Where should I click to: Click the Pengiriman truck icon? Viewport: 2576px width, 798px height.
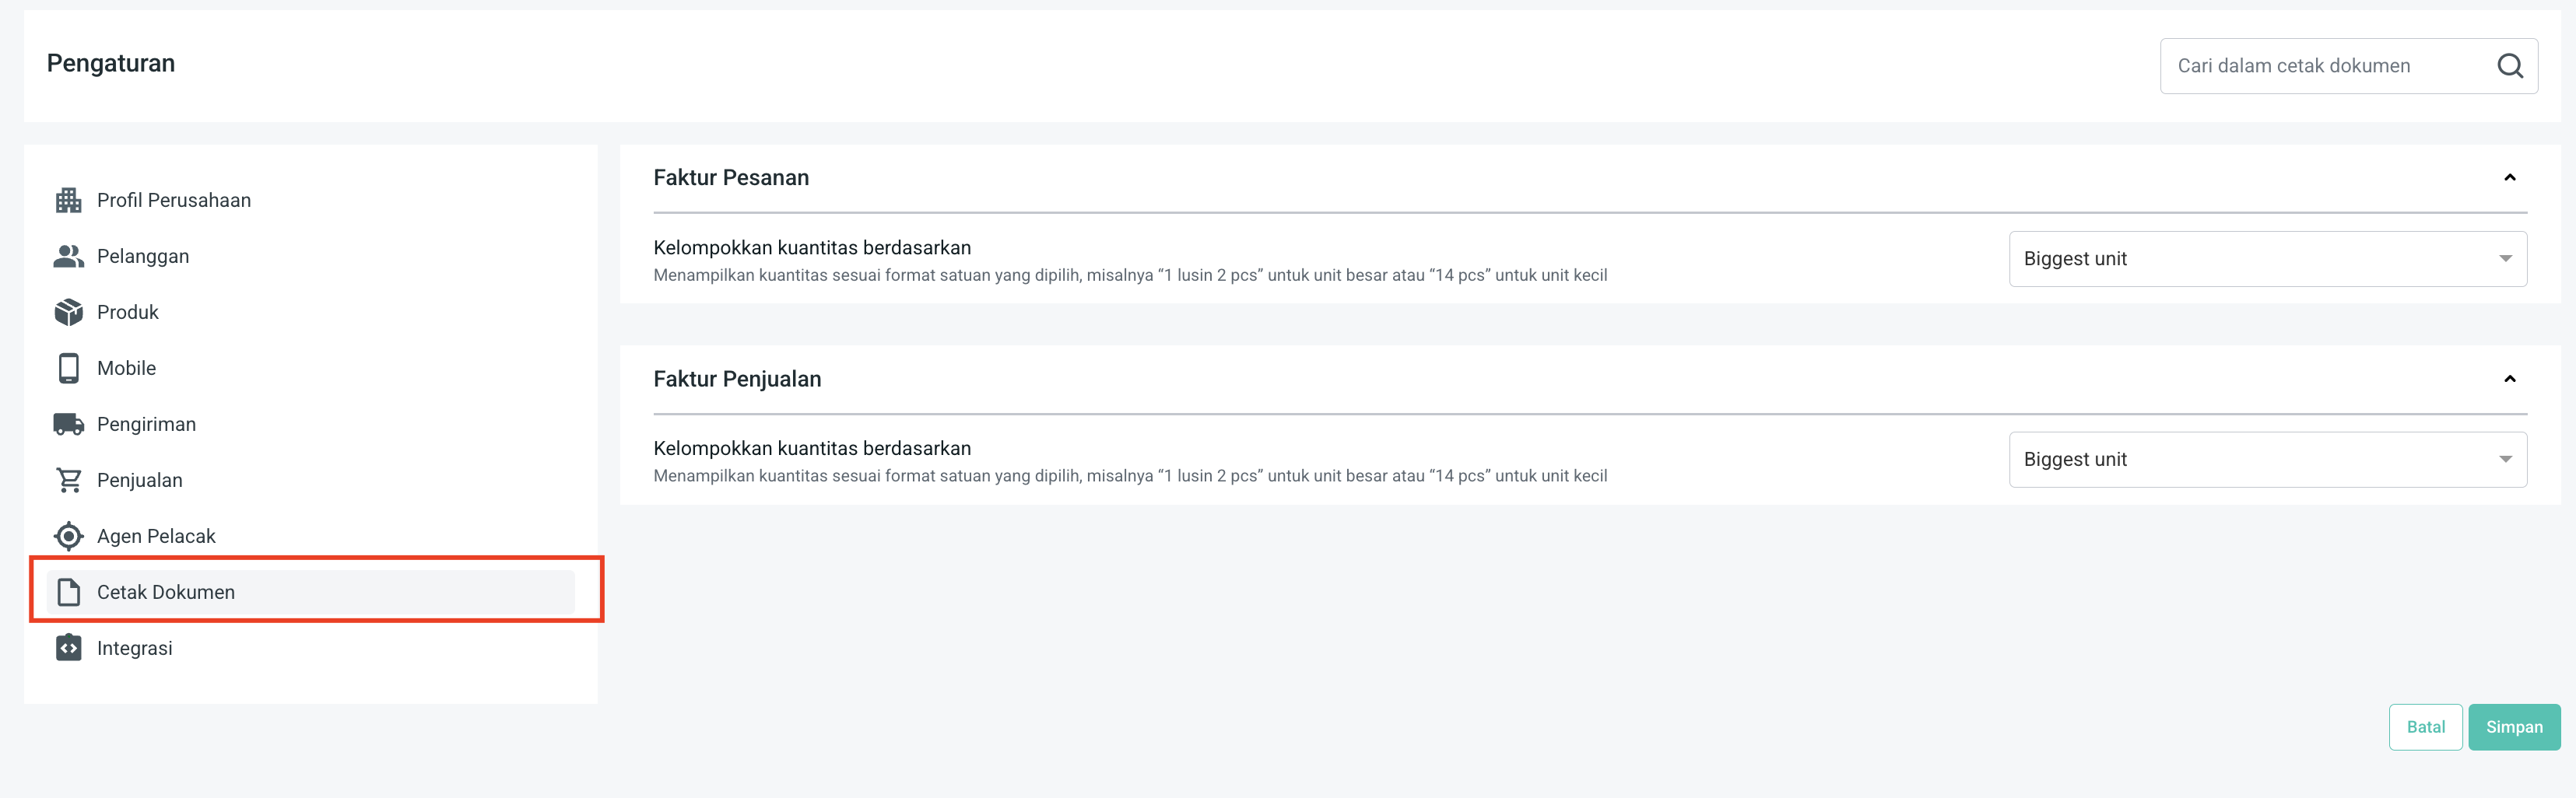[68, 425]
